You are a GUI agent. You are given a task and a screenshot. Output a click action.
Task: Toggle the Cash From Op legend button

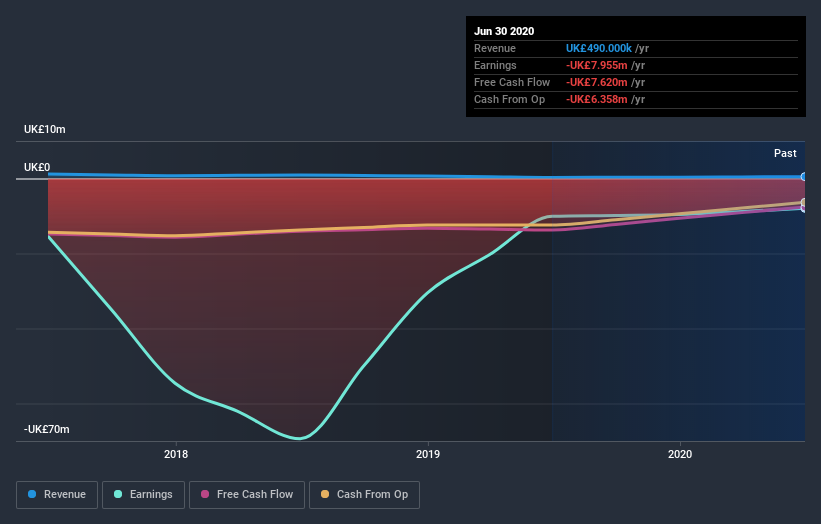(364, 495)
